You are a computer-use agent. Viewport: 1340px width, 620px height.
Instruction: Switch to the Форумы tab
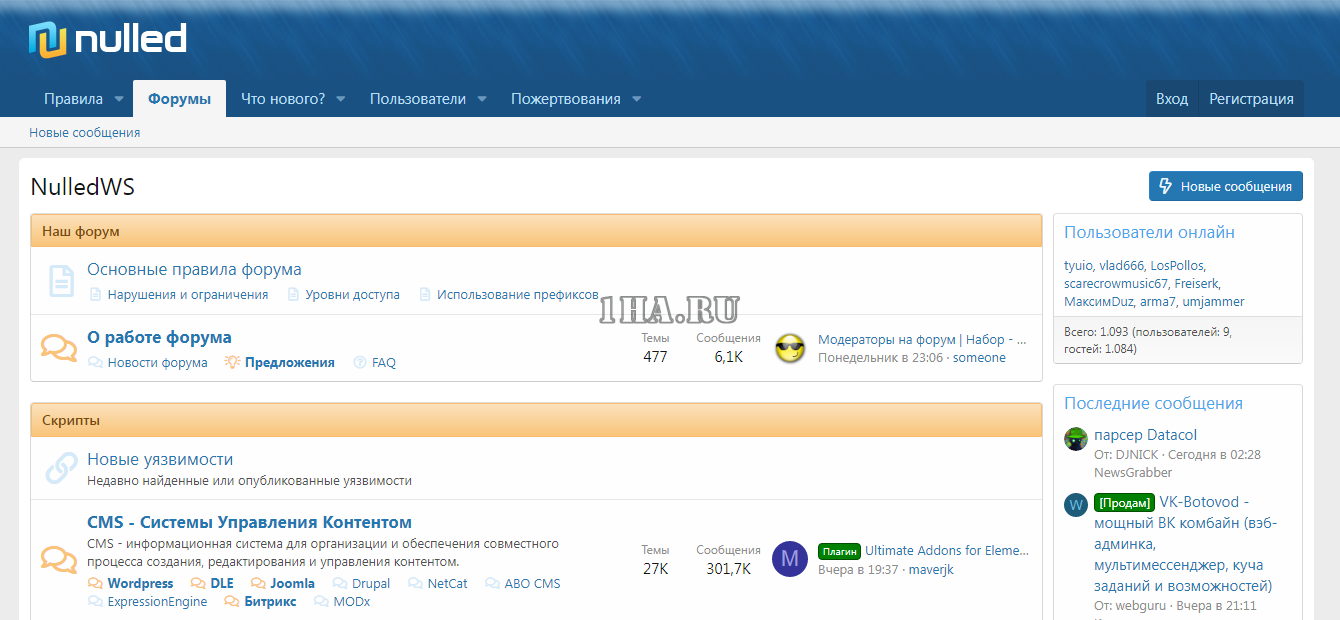tap(179, 99)
